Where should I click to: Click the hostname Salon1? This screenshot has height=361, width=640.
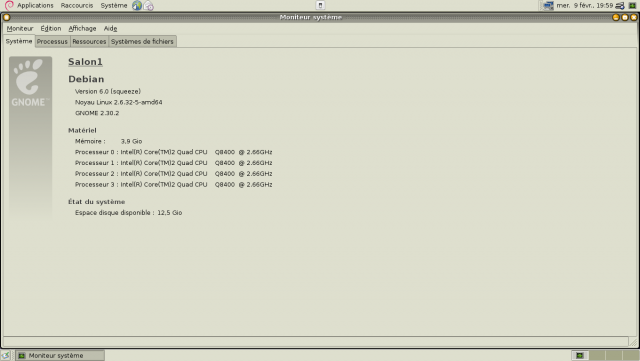coord(85,62)
